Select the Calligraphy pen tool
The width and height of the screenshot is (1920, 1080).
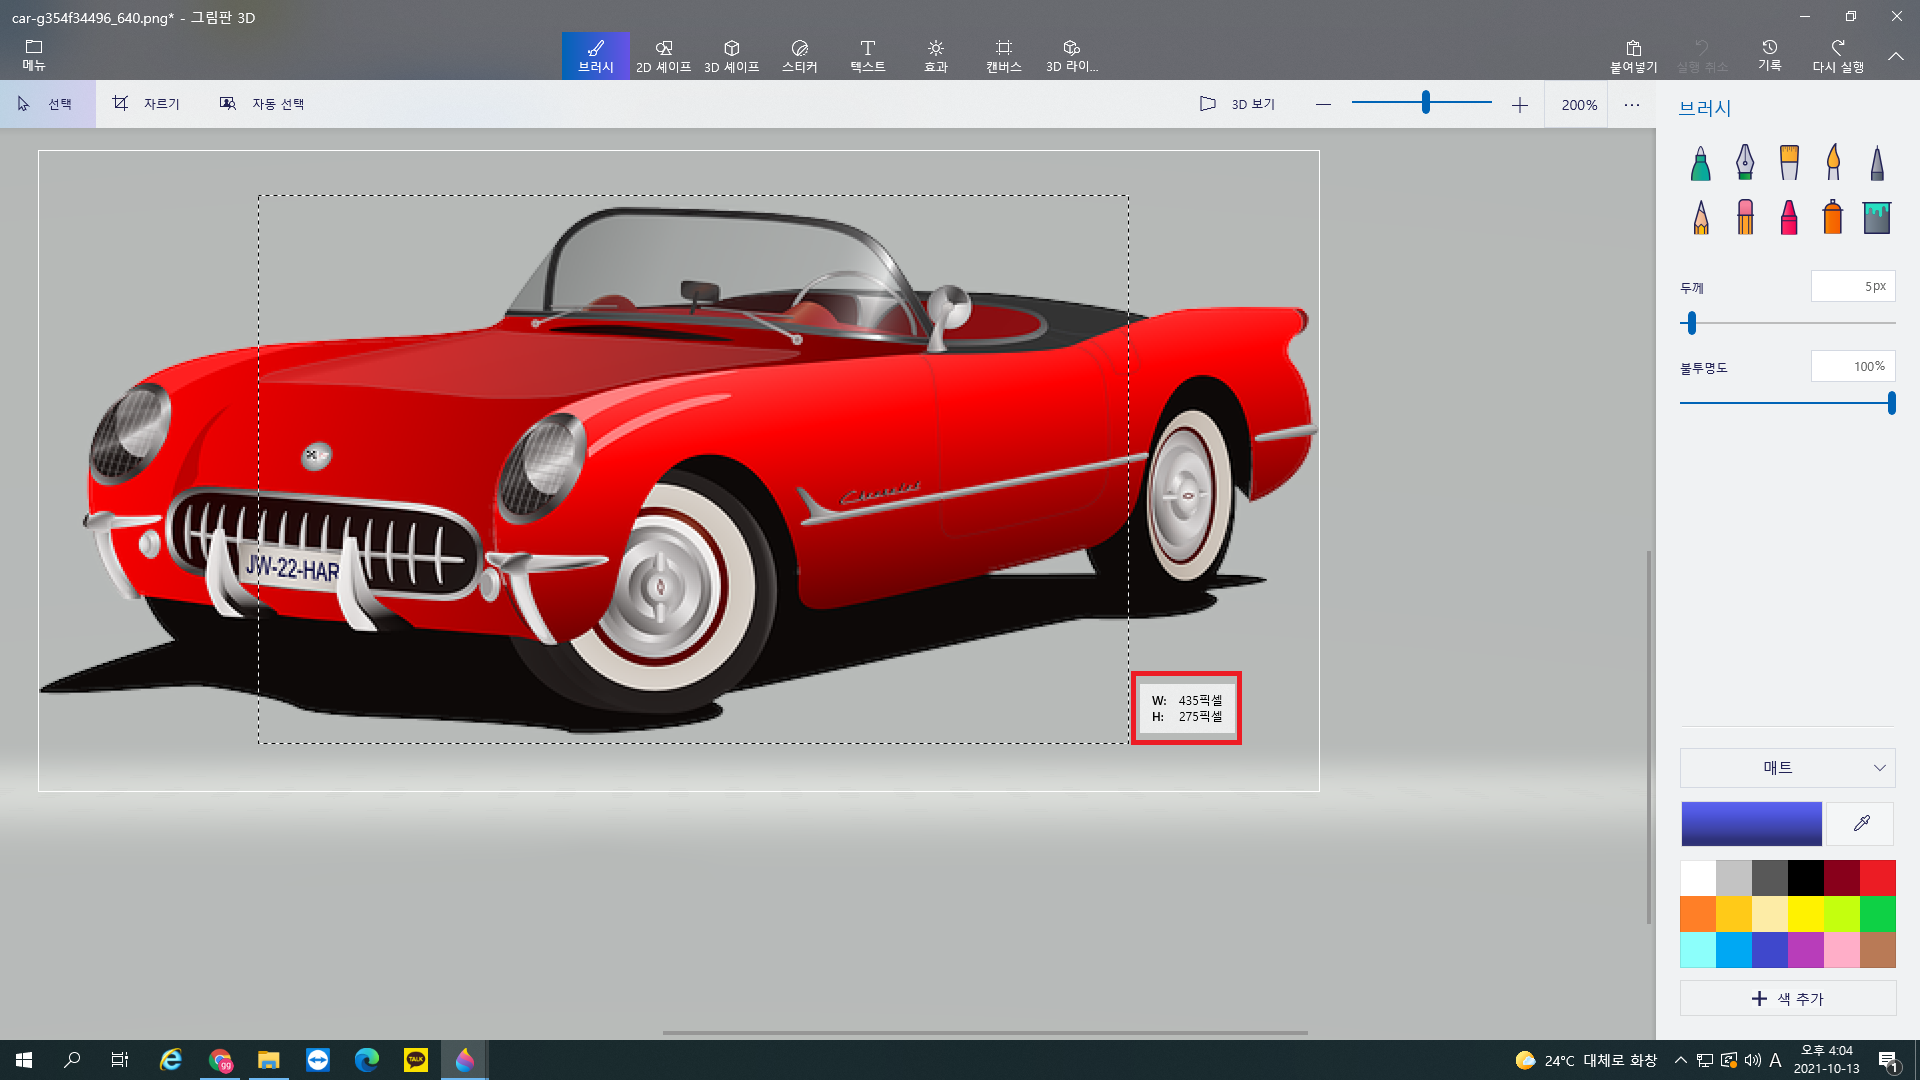[x=1744, y=163]
